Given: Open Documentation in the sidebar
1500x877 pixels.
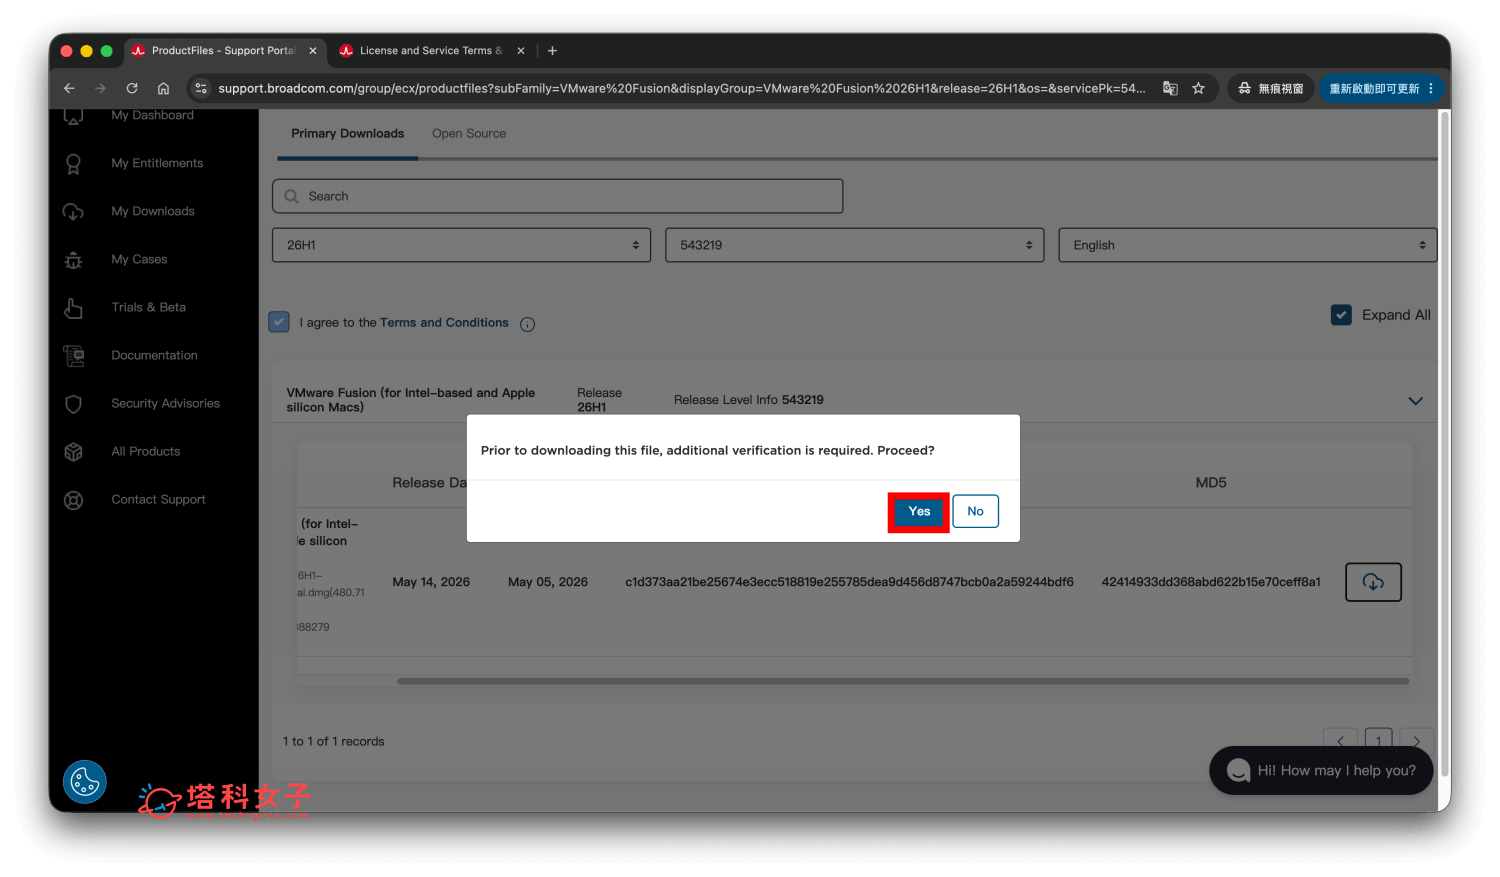Looking at the screenshot, I should point(154,355).
